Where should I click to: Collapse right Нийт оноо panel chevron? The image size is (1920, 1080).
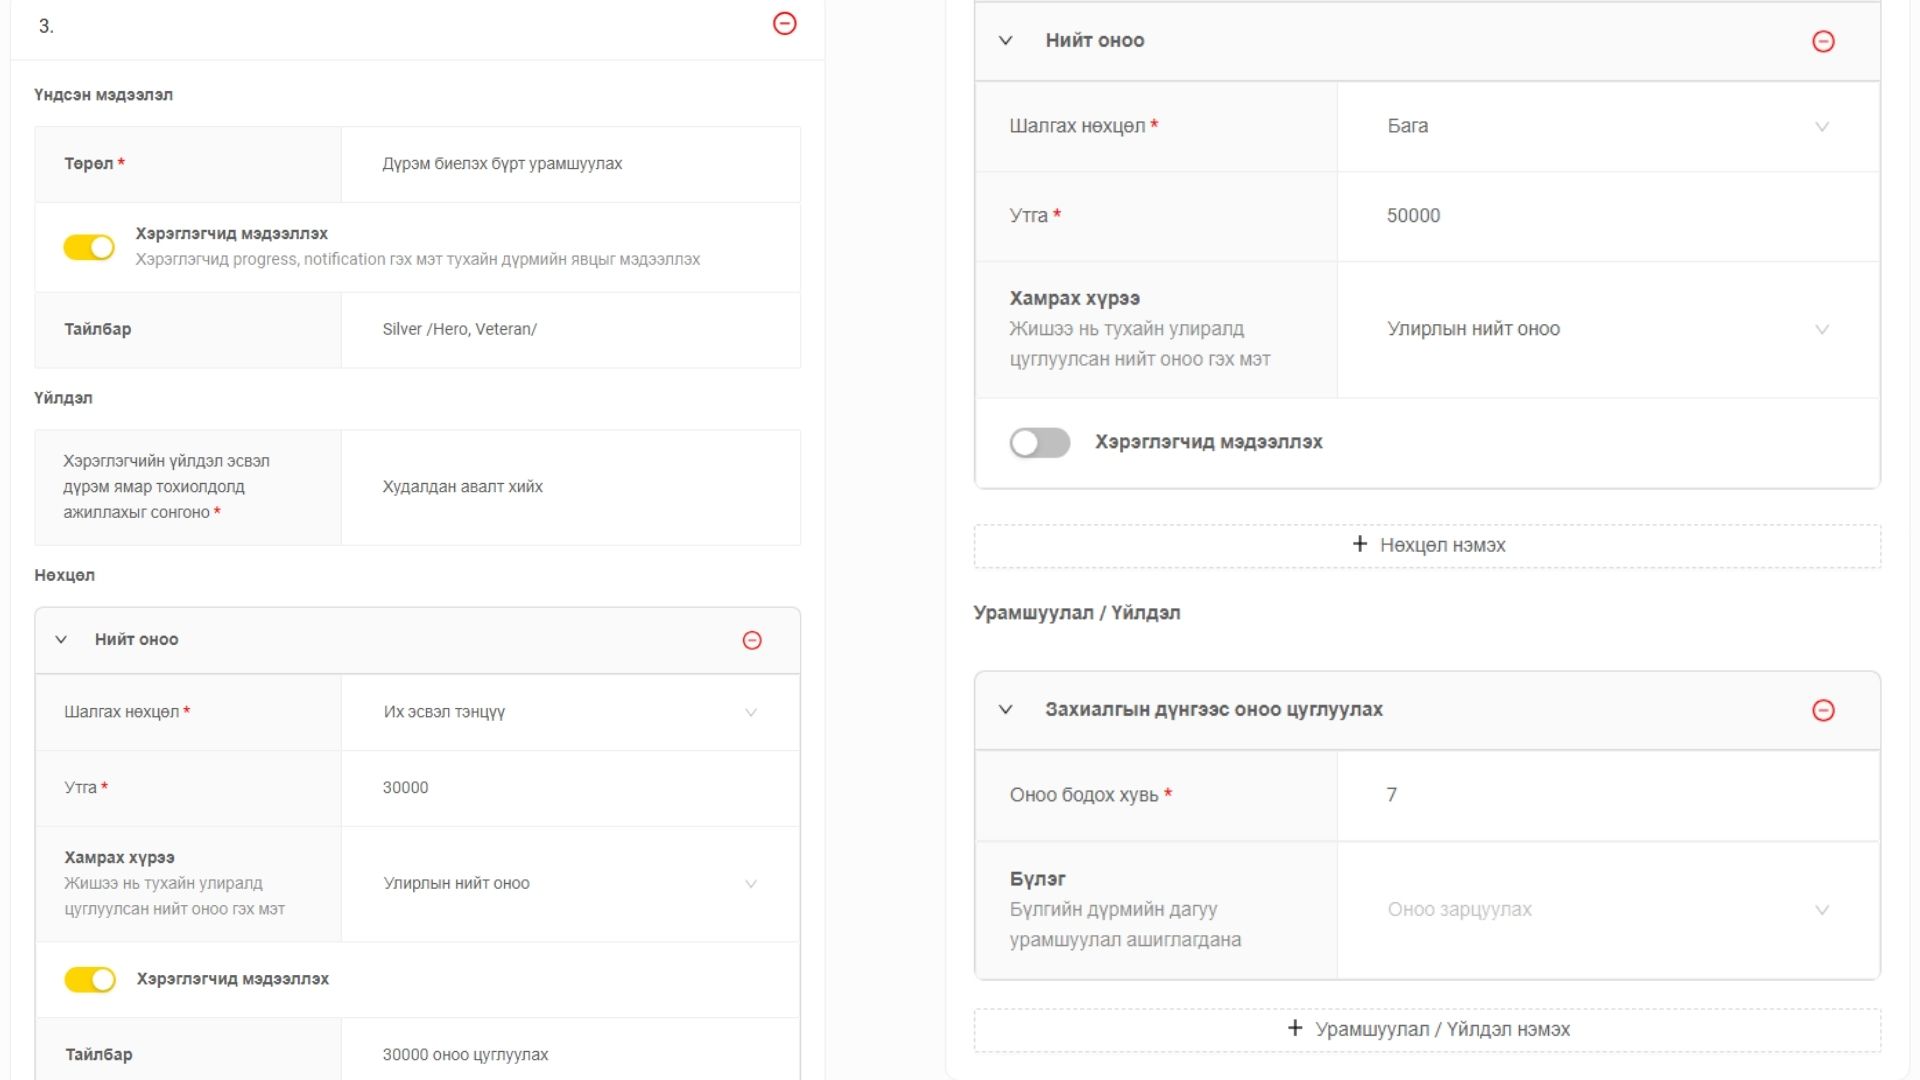1006,41
